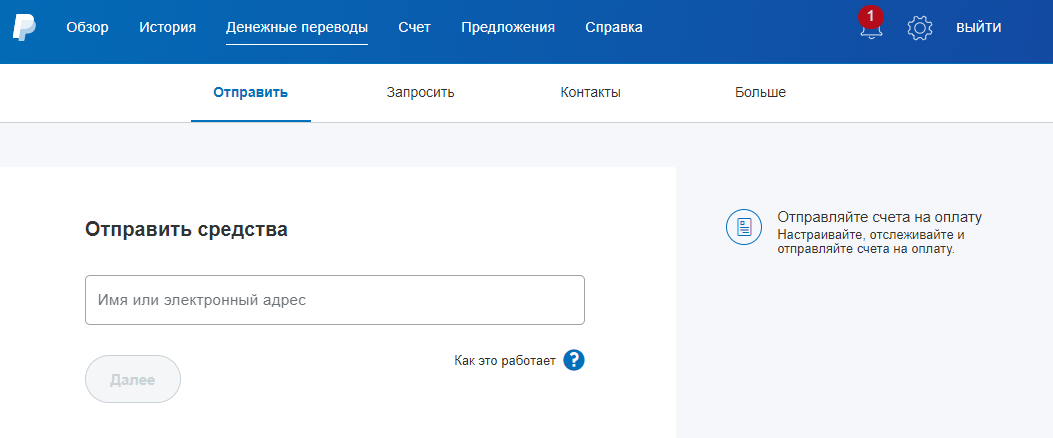Go to Обзор in top navigation
1053x438 pixels.
coord(87,28)
